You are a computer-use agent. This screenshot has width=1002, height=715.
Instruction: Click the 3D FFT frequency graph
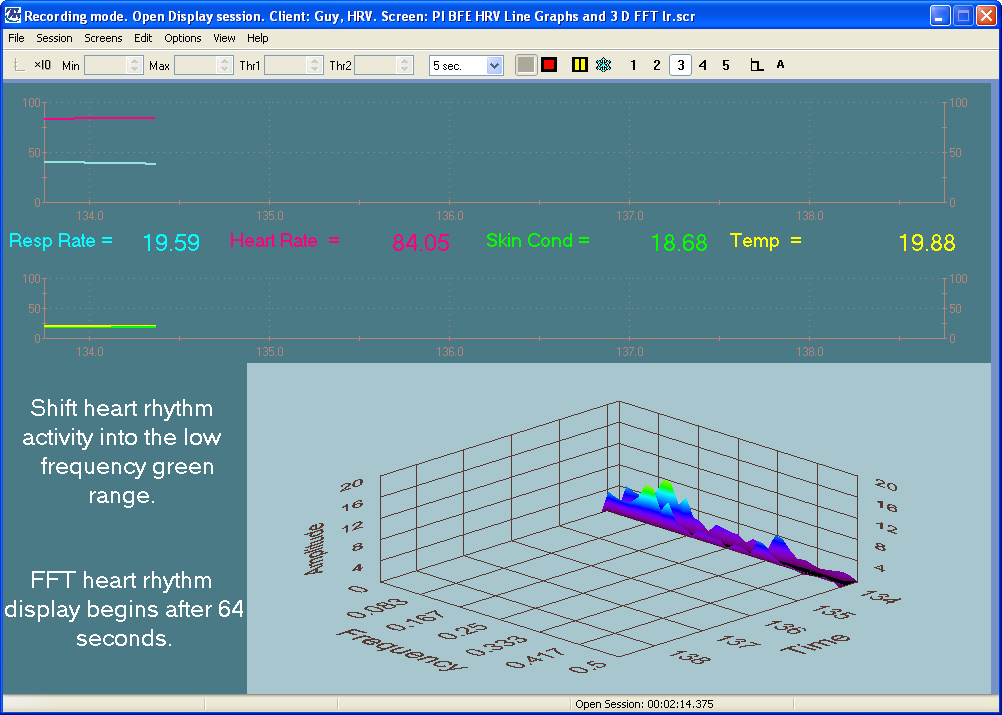618,528
